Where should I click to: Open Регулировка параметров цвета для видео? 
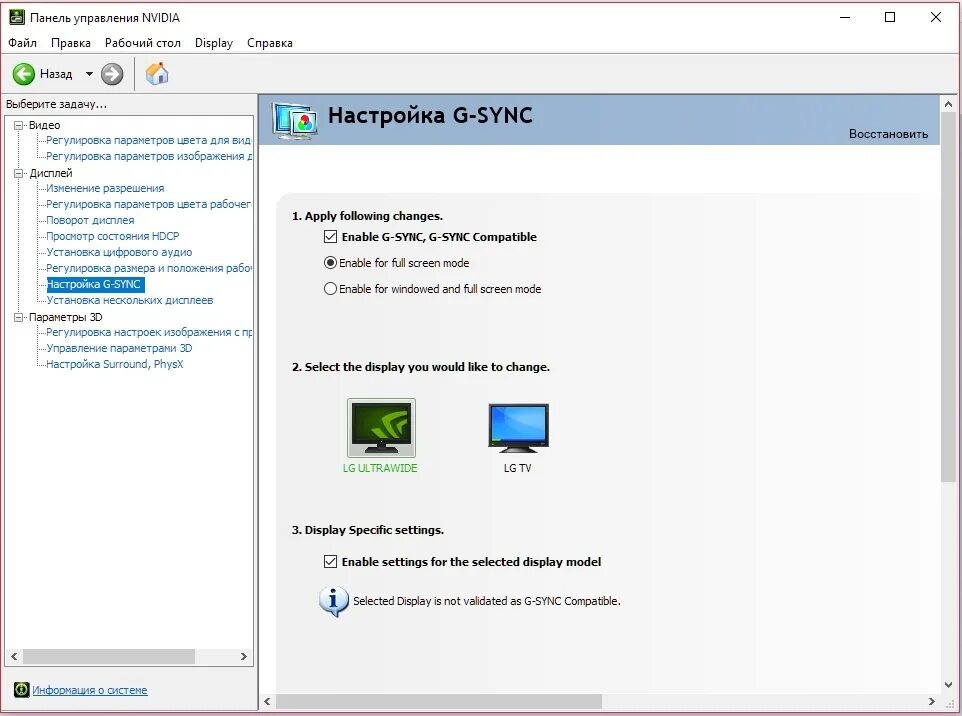point(148,141)
